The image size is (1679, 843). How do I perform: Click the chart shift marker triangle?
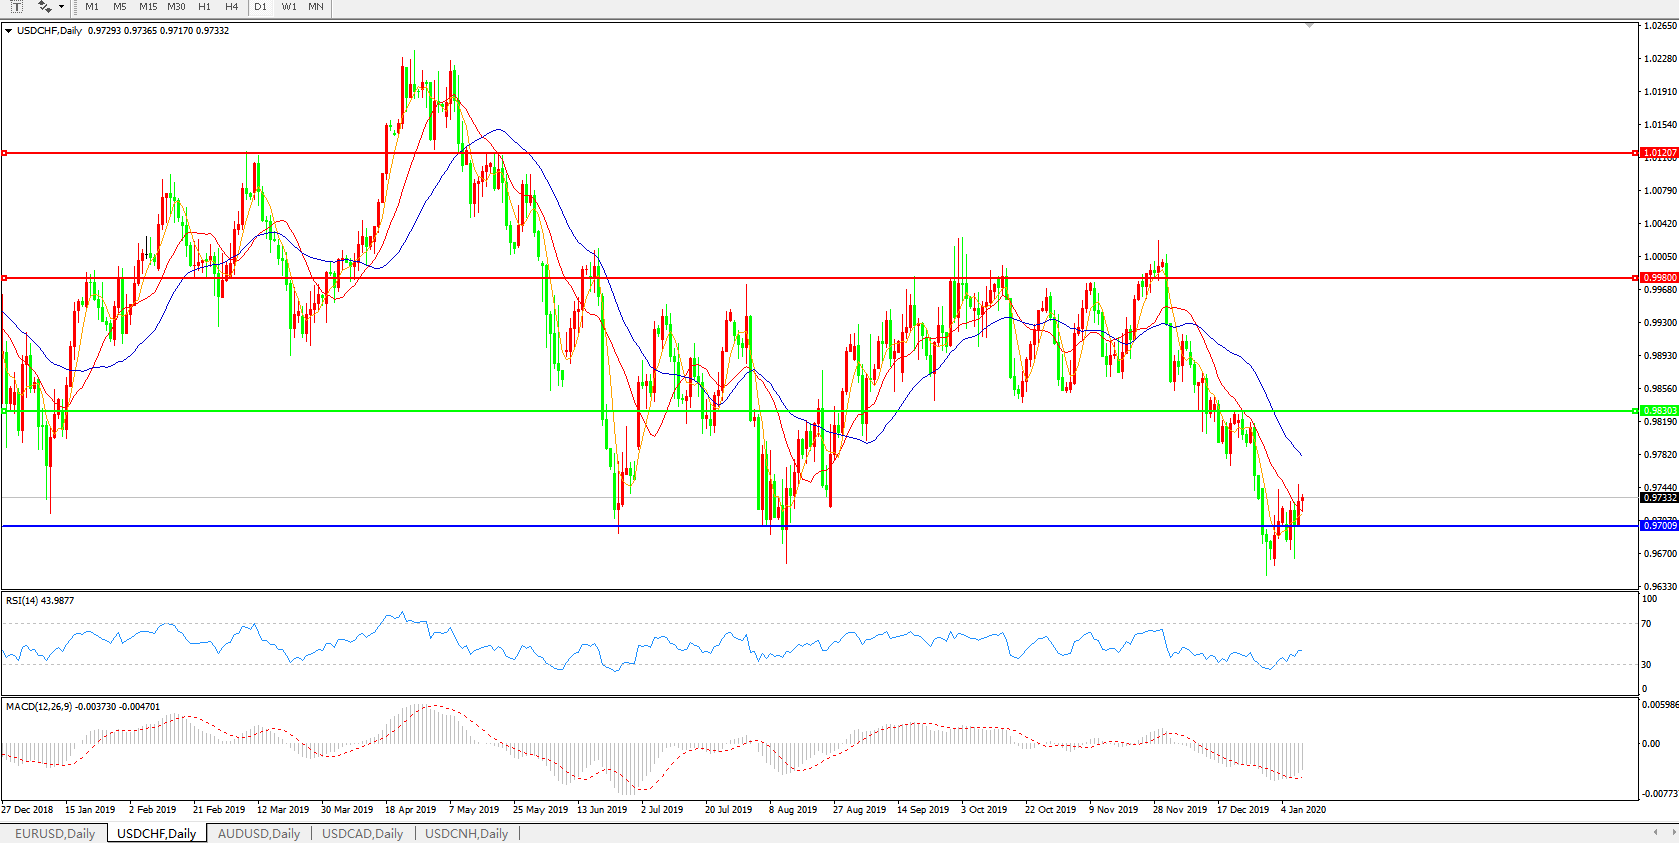click(1309, 25)
